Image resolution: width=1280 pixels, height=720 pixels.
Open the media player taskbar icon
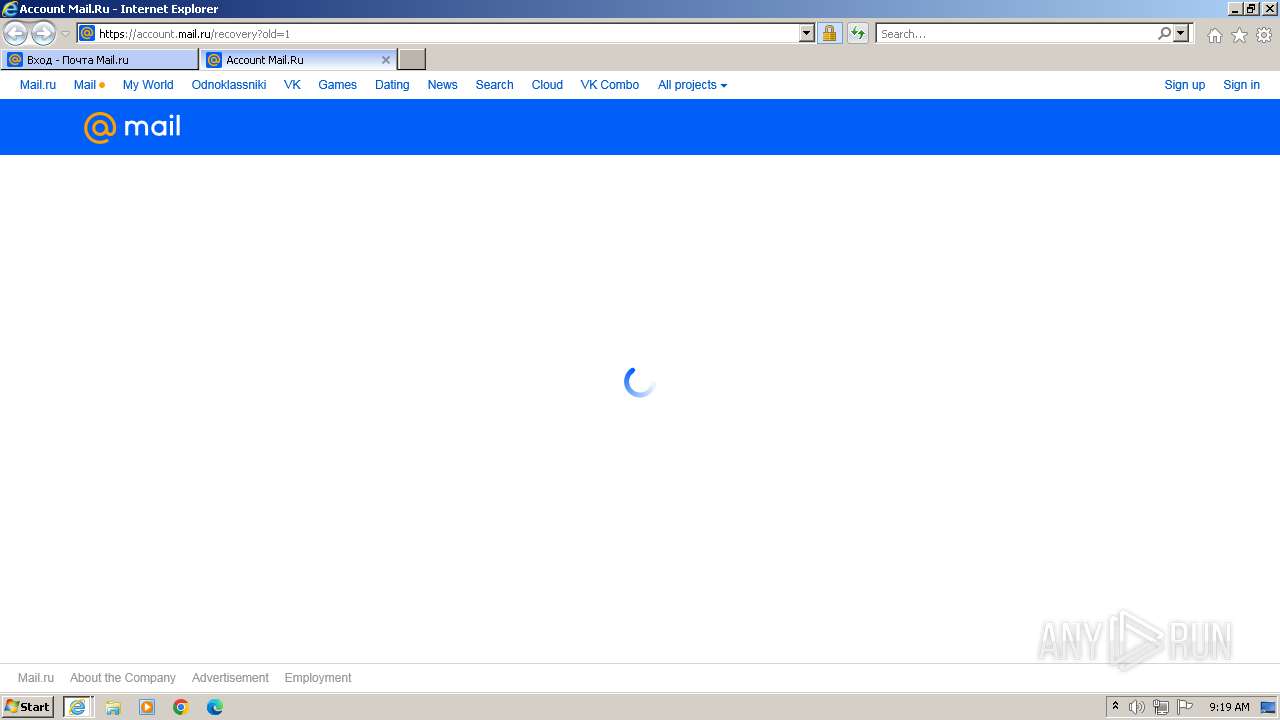point(147,707)
